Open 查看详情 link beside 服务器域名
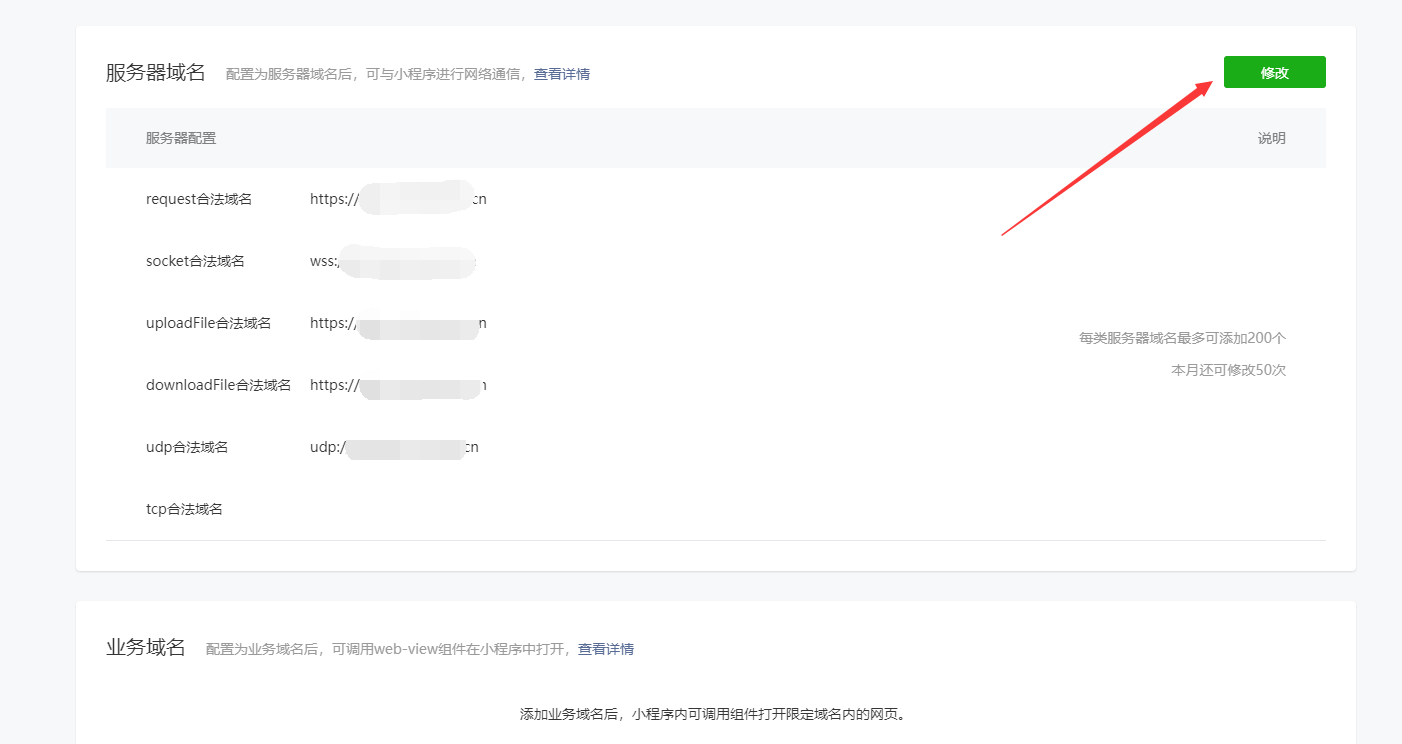1402x744 pixels. (561, 74)
